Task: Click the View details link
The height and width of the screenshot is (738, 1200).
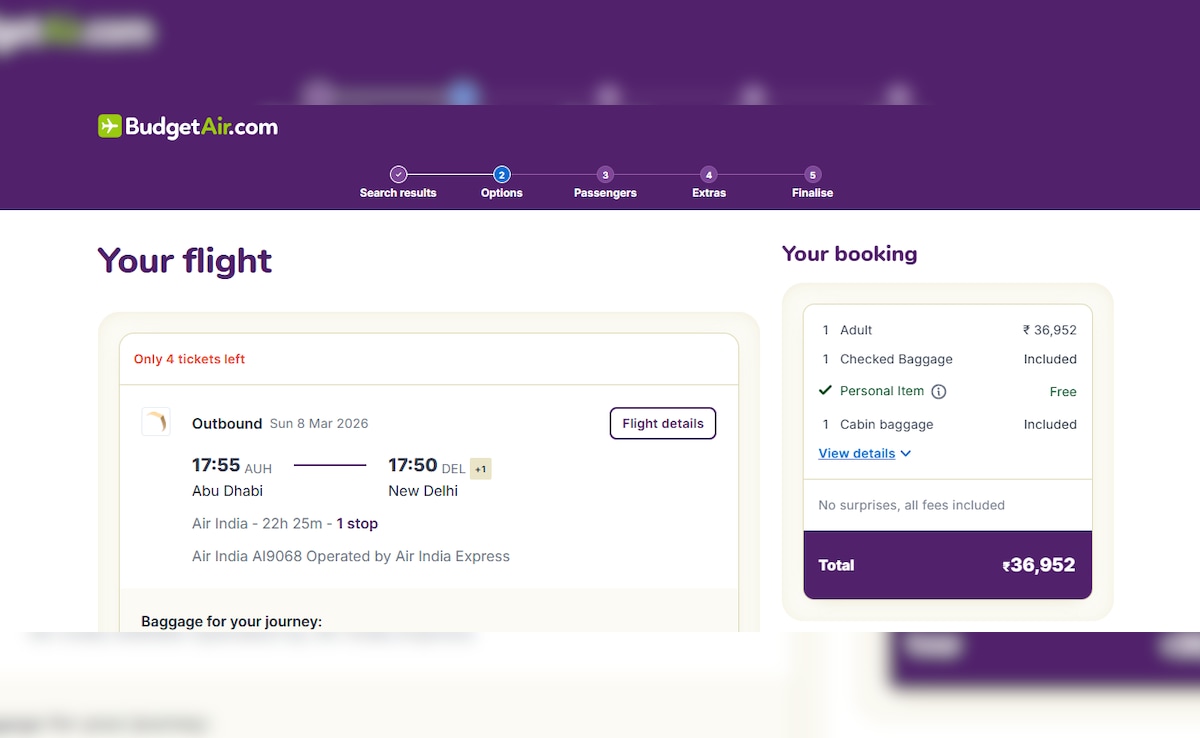Action: (x=857, y=454)
